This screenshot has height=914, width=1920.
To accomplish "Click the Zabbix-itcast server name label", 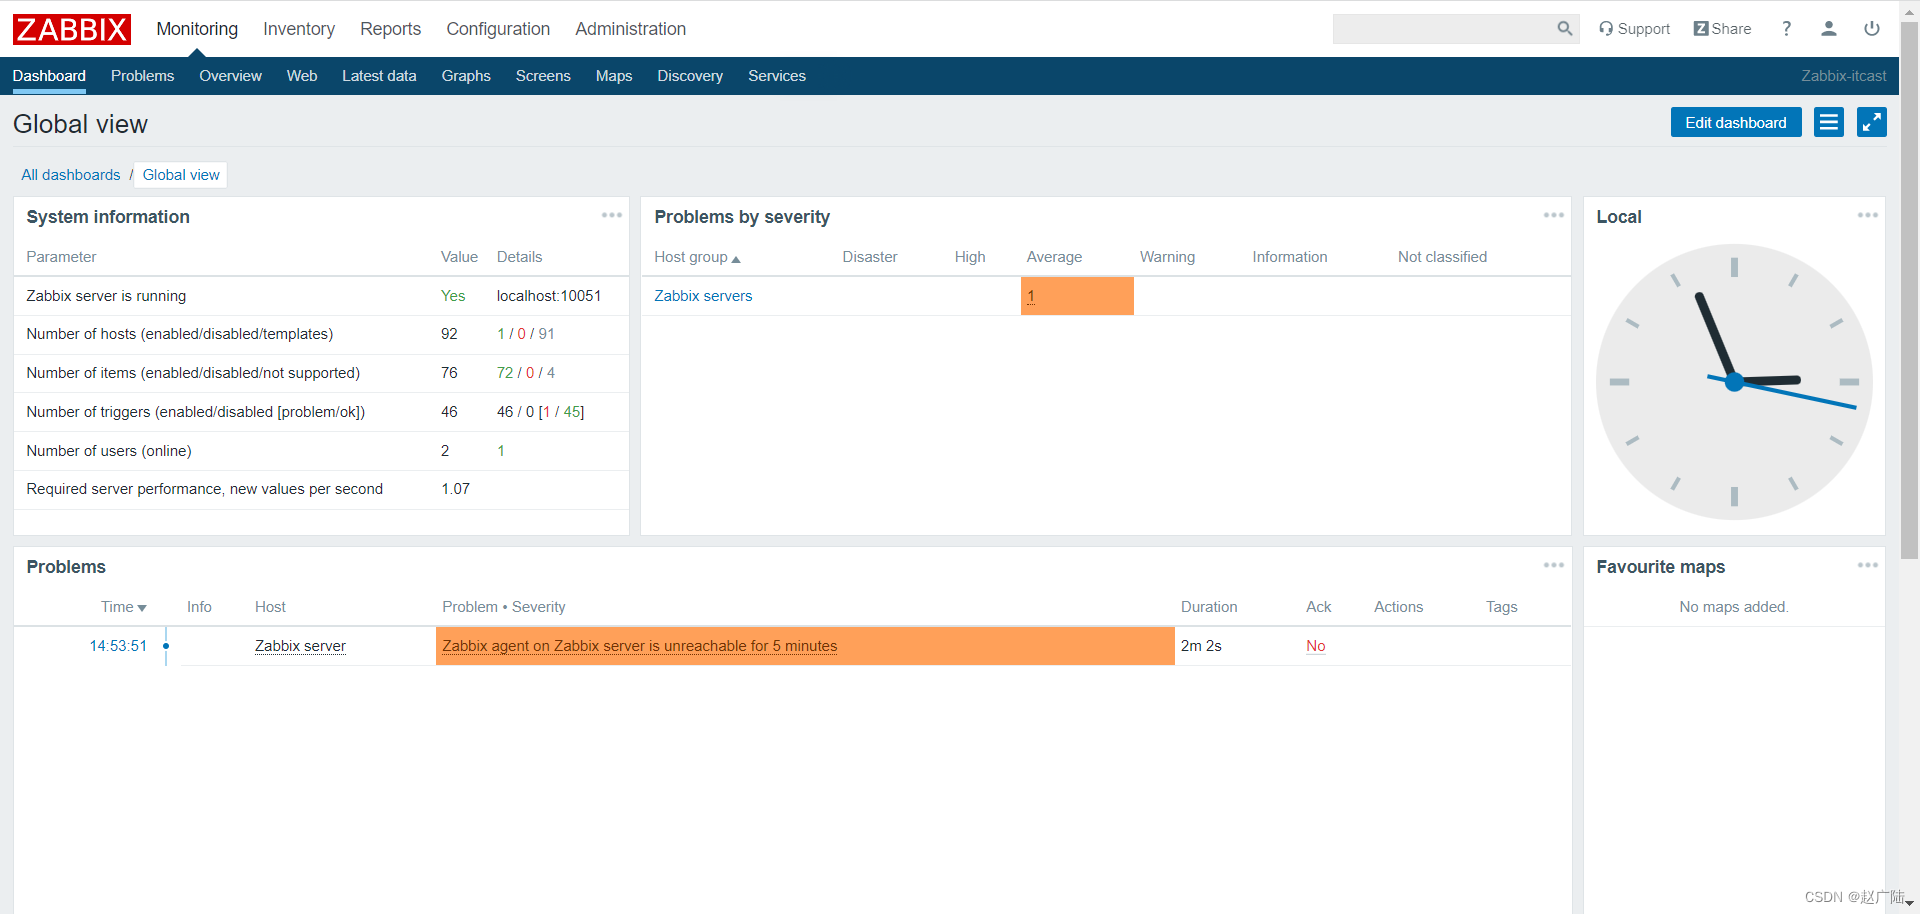I will (x=1844, y=76).
